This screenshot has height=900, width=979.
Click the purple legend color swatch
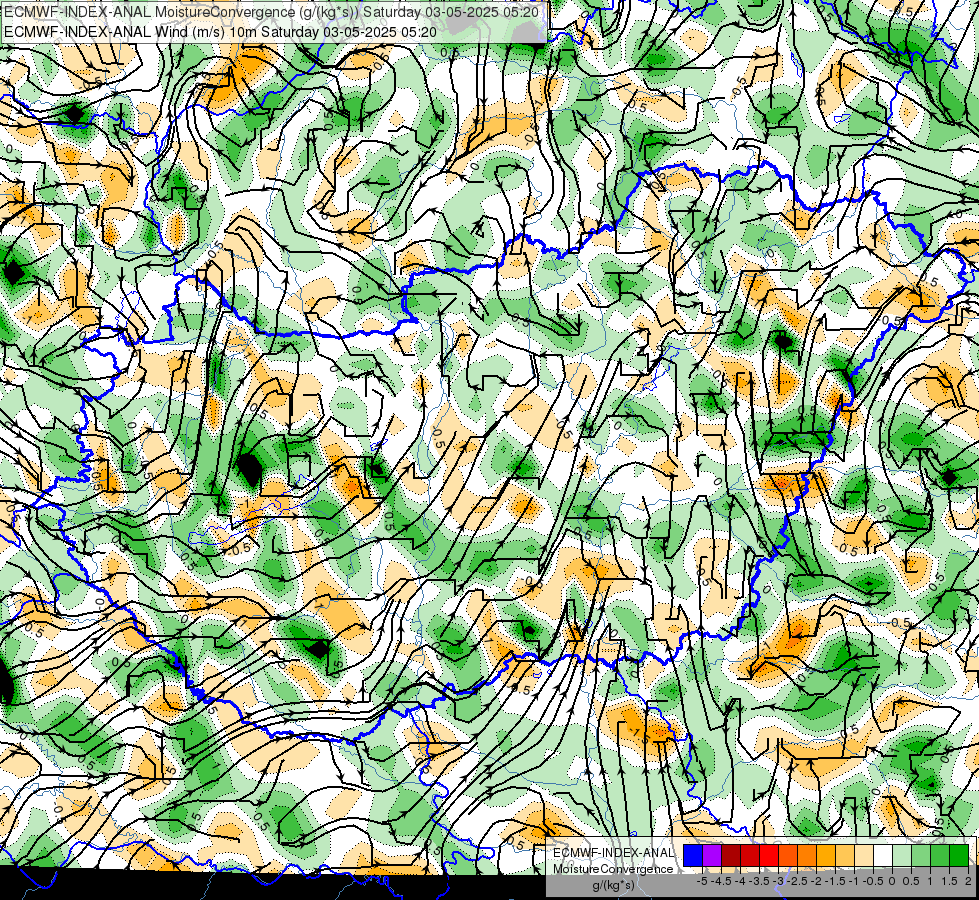click(x=712, y=856)
